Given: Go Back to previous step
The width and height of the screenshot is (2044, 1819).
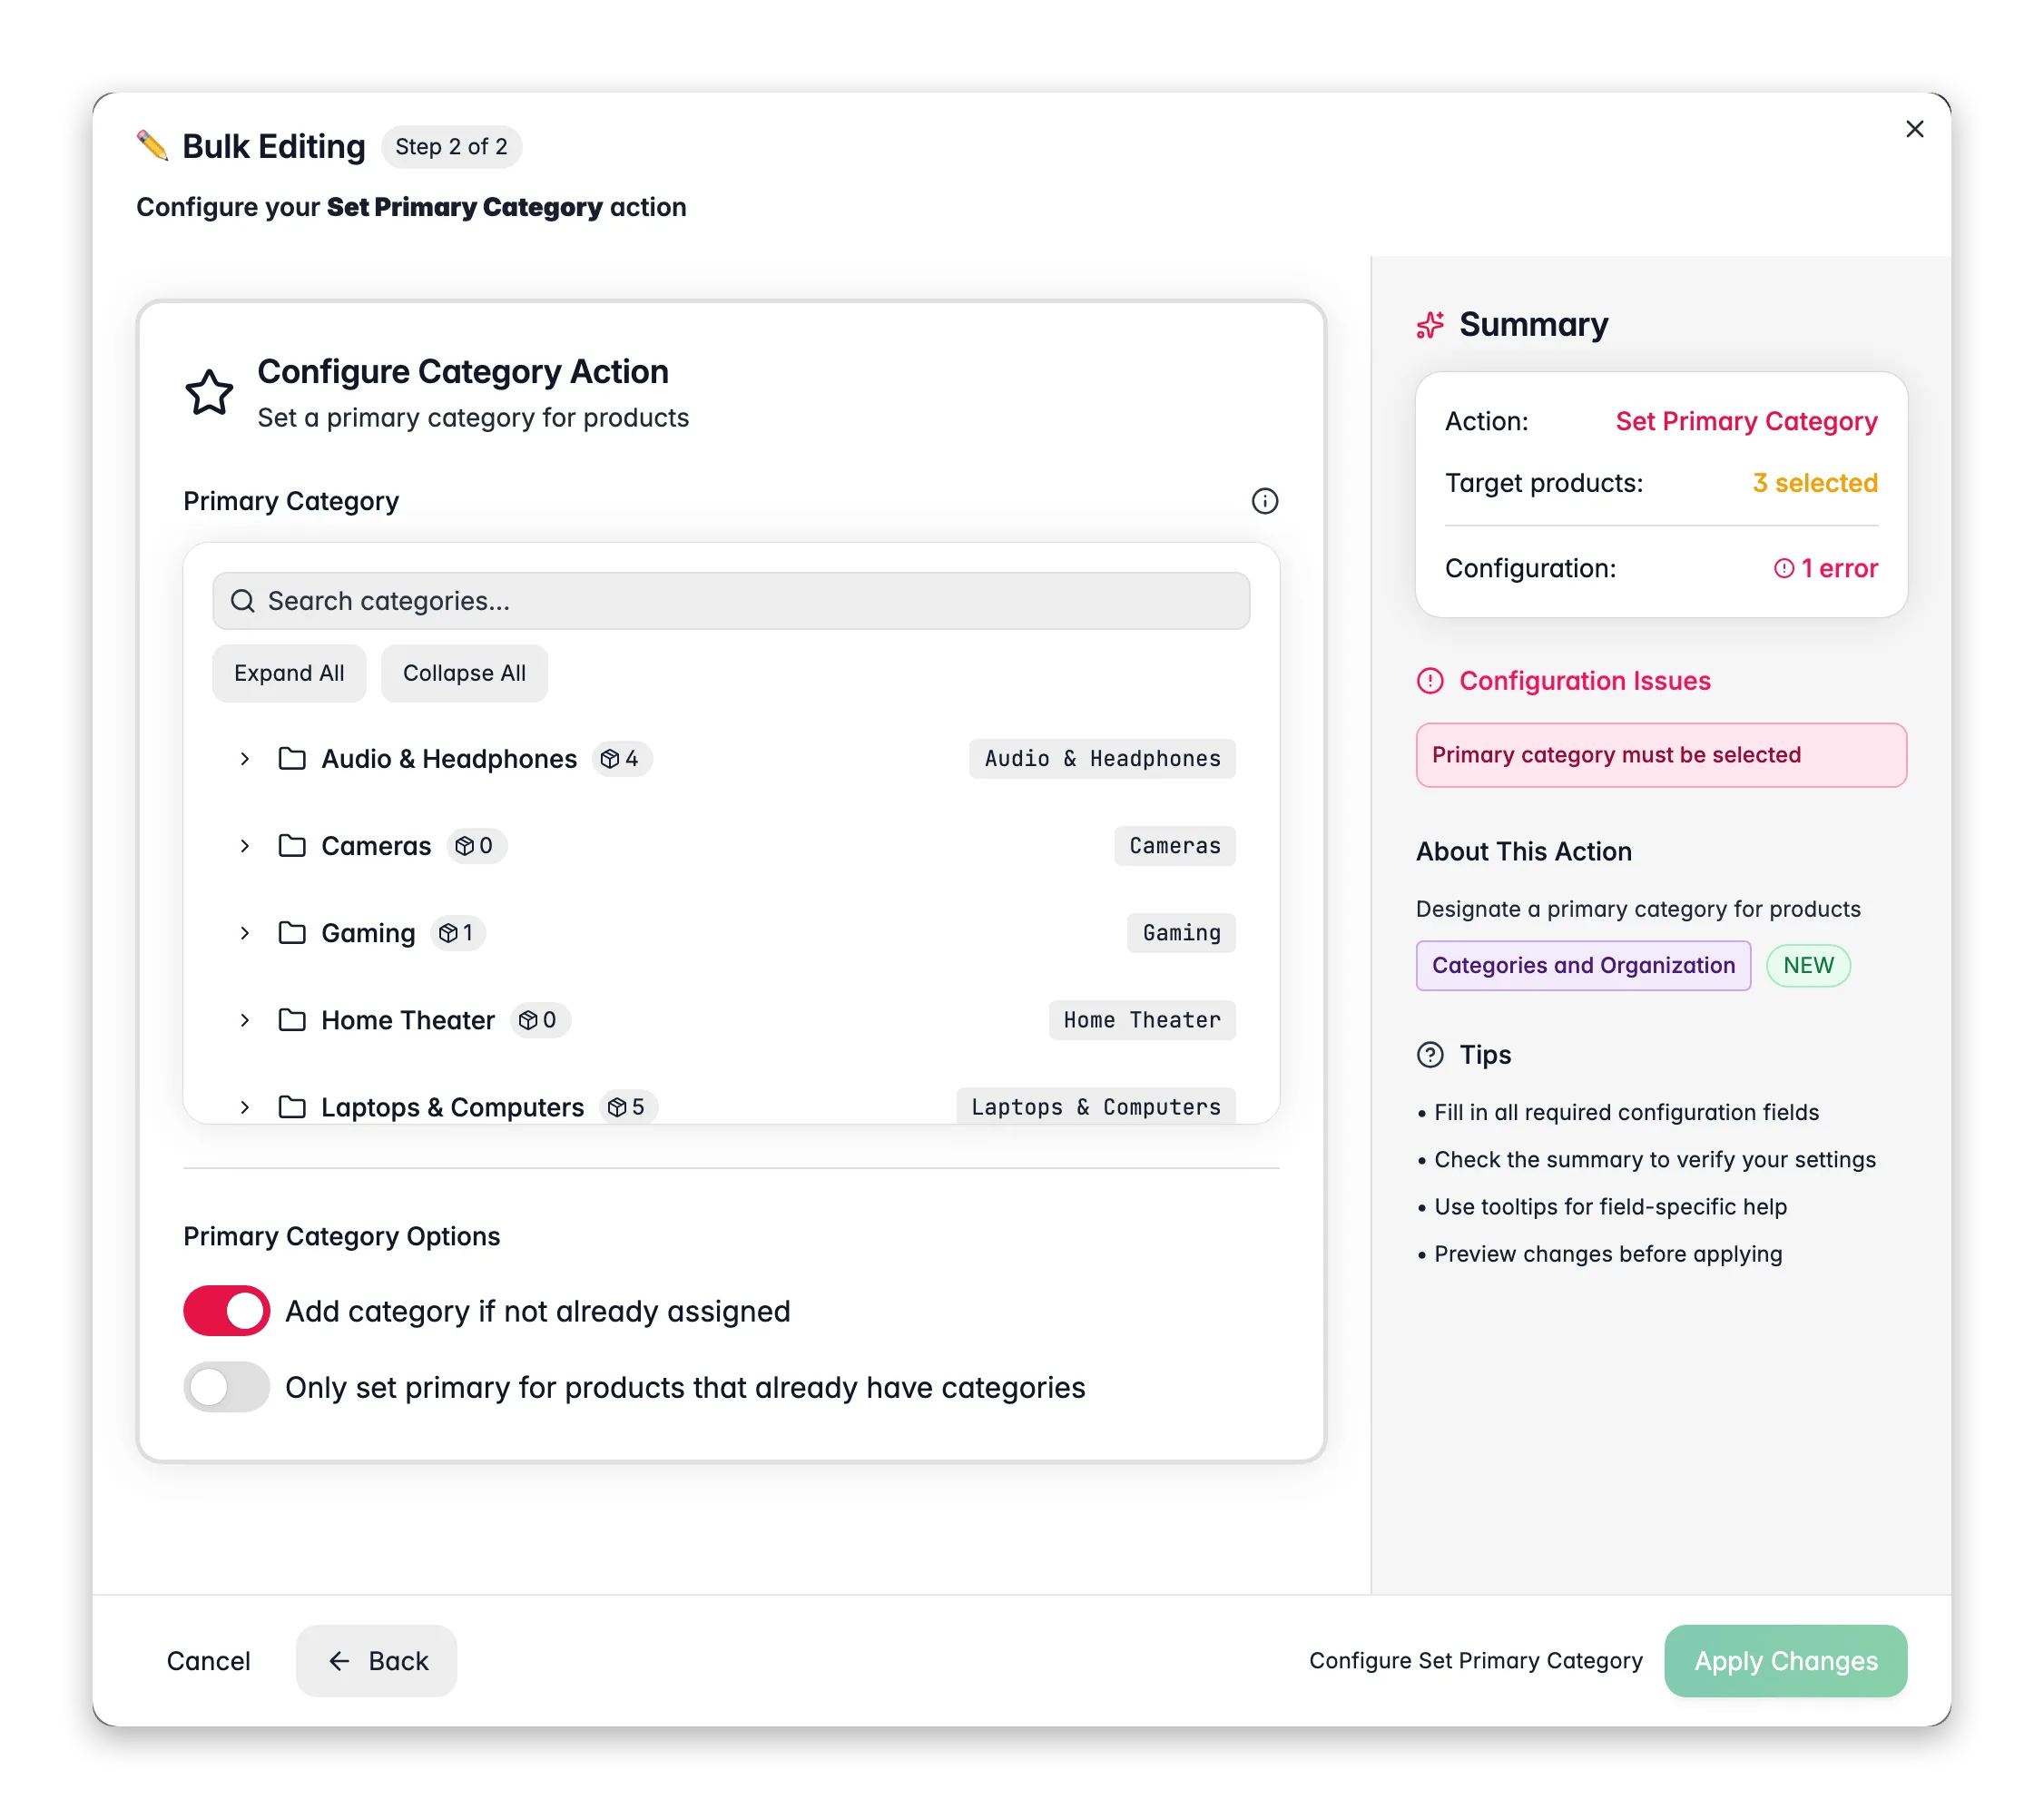Looking at the screenshot, I should tap(377, 1661).
